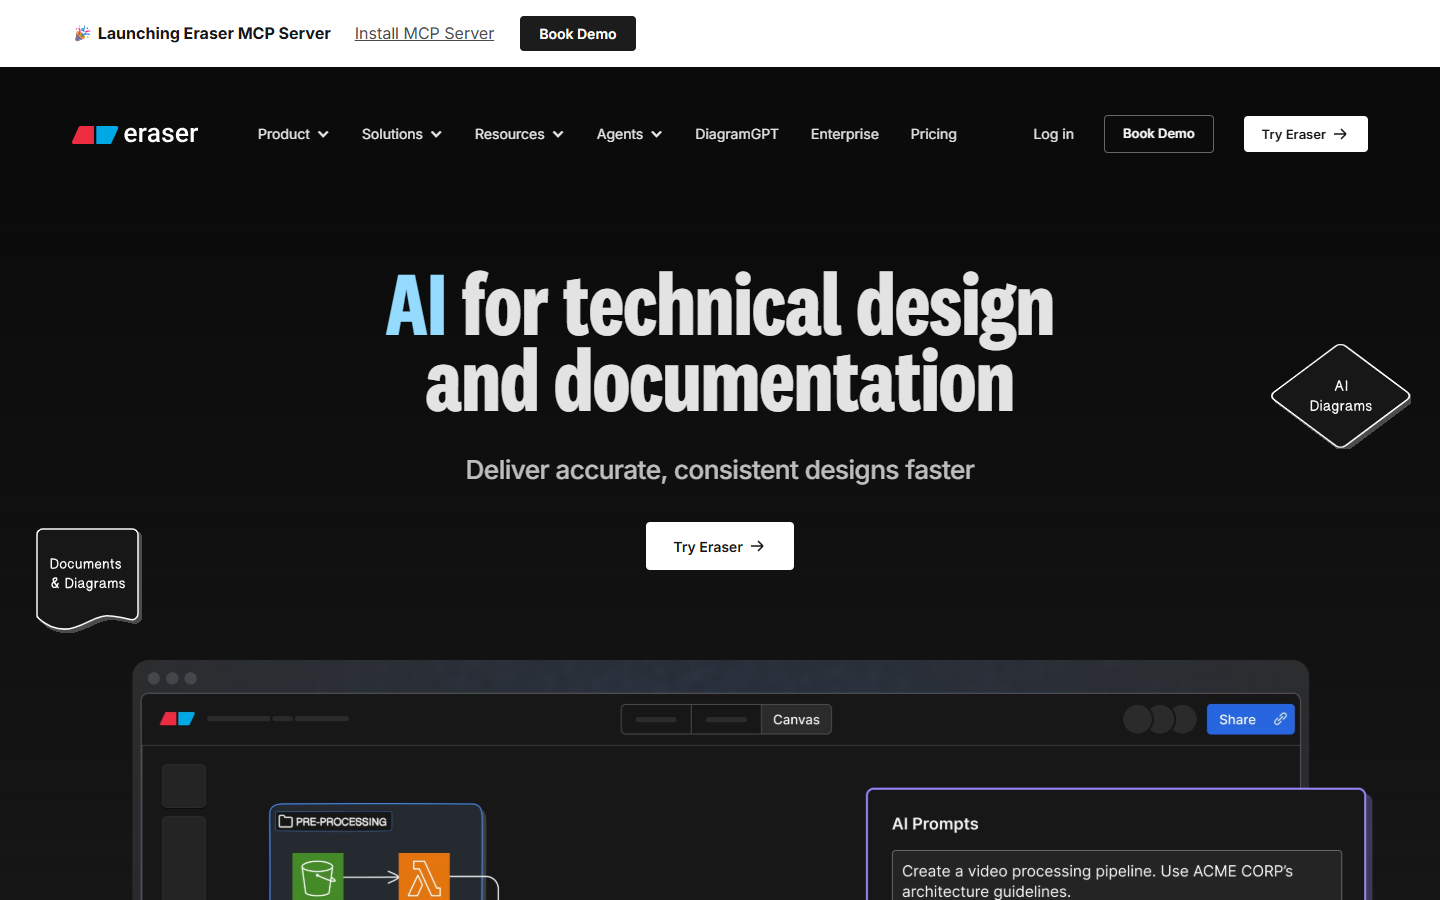Click the Install MCP Server link
Image resolution: width=1440 pixels, height=900 pixels.
tap(424, 34)
